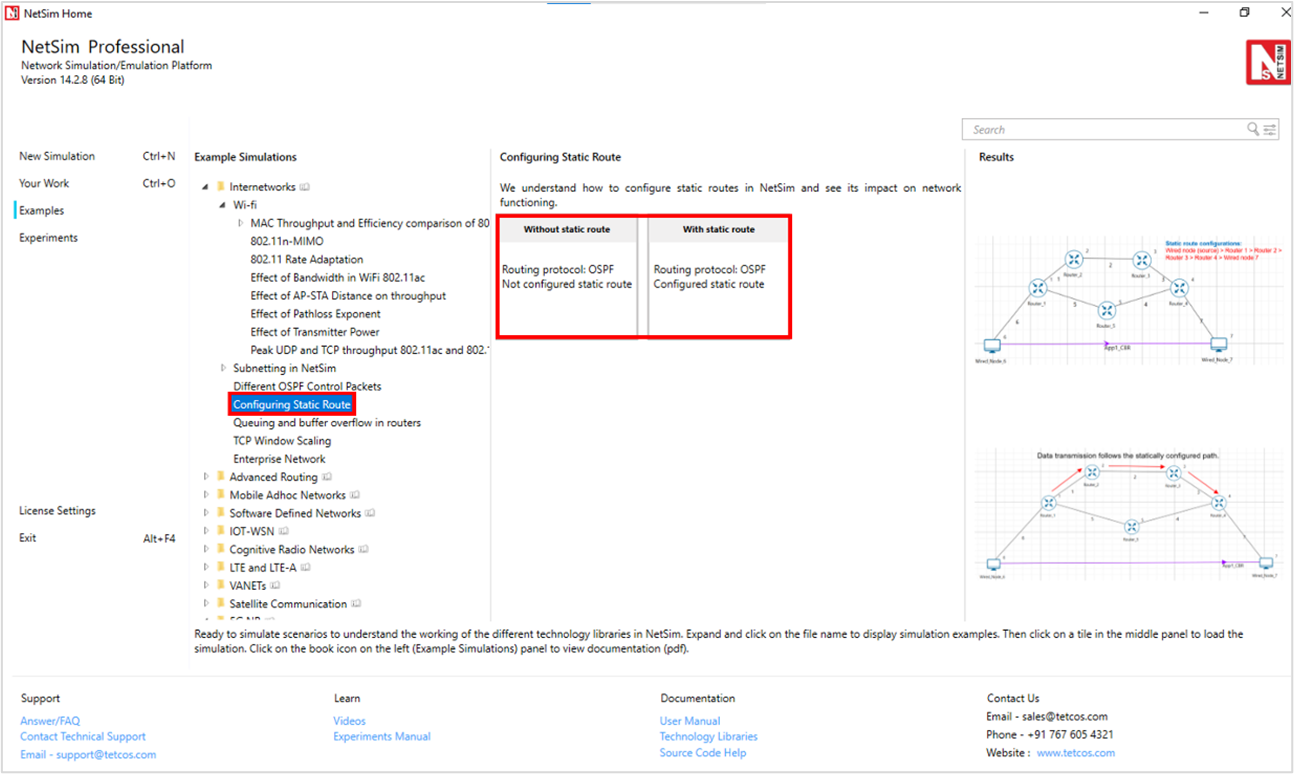This screenshot has height=774, width=1294.
Task: Open search filter settings icon
Action: pyautogui.click(x=1270, y=129)
